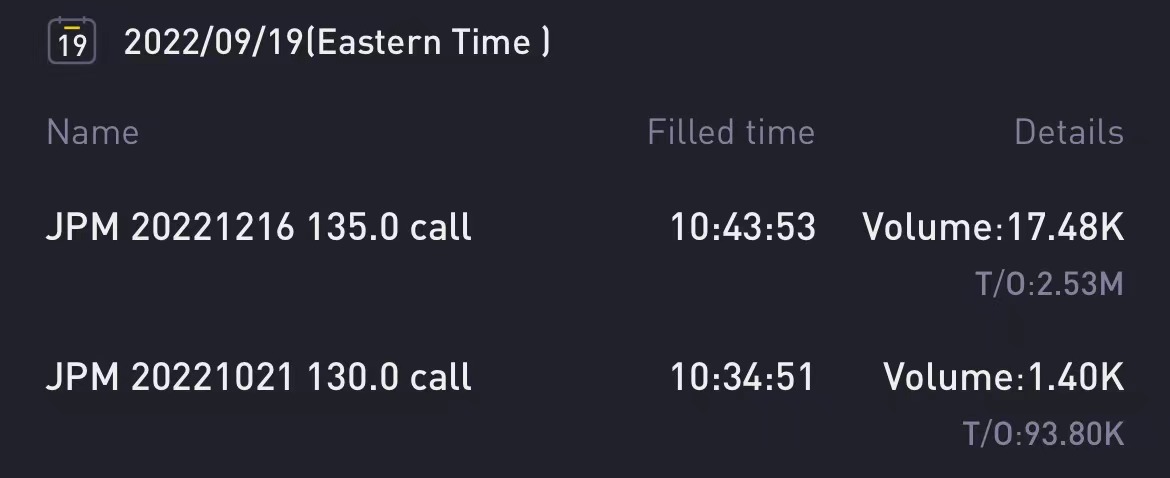Tap the 130.0 call strike text

tap(390, 377)
